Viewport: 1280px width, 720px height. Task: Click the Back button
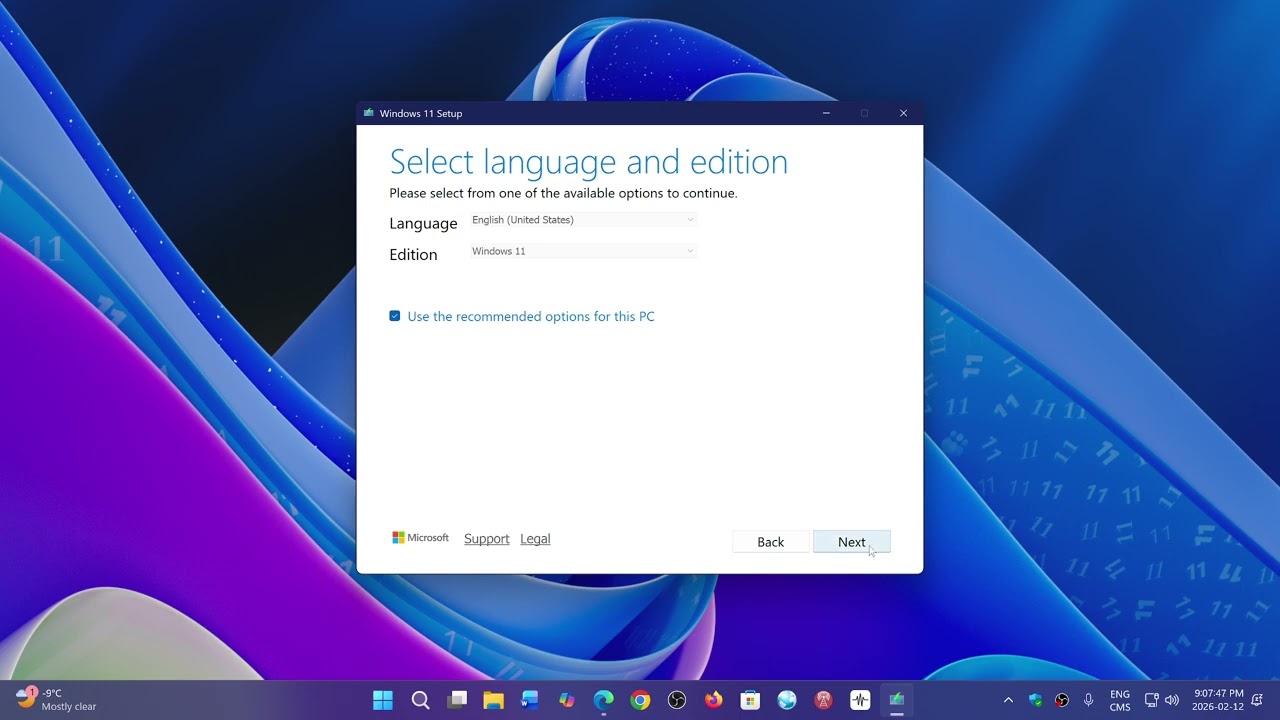coord(771,542)
